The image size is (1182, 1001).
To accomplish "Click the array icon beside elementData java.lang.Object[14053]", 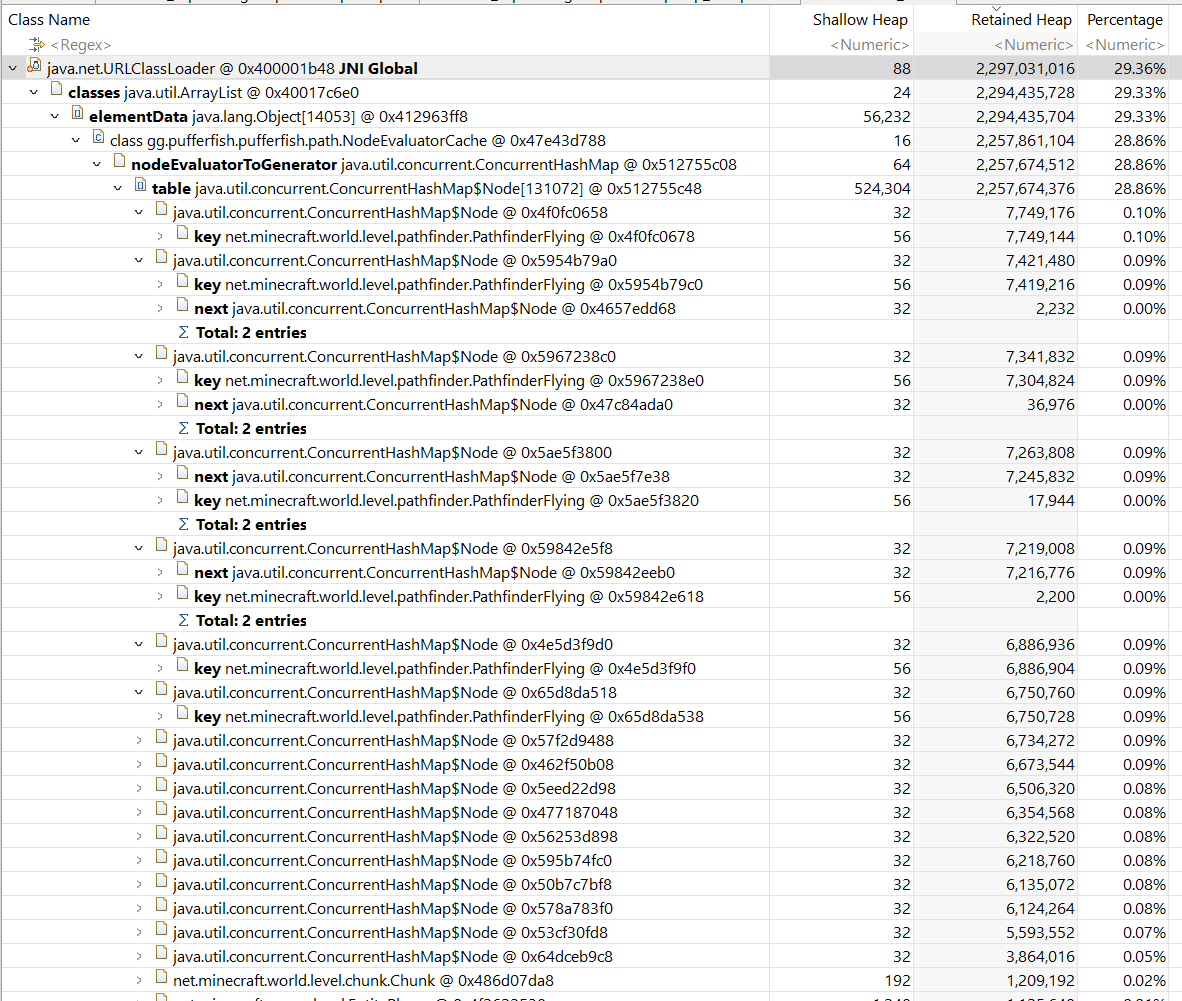I will point(78,116).
